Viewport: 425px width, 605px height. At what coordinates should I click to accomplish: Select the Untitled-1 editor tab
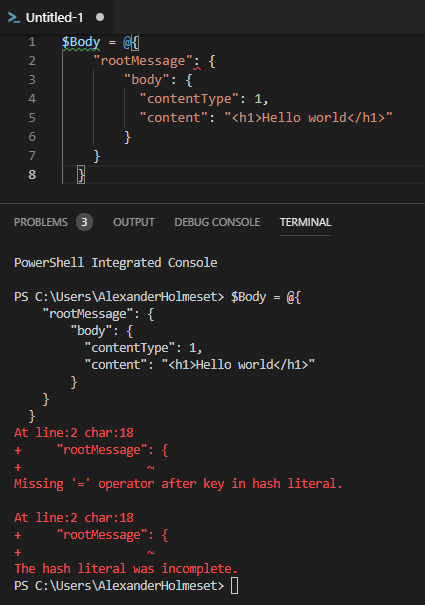[x=56, y=17]
